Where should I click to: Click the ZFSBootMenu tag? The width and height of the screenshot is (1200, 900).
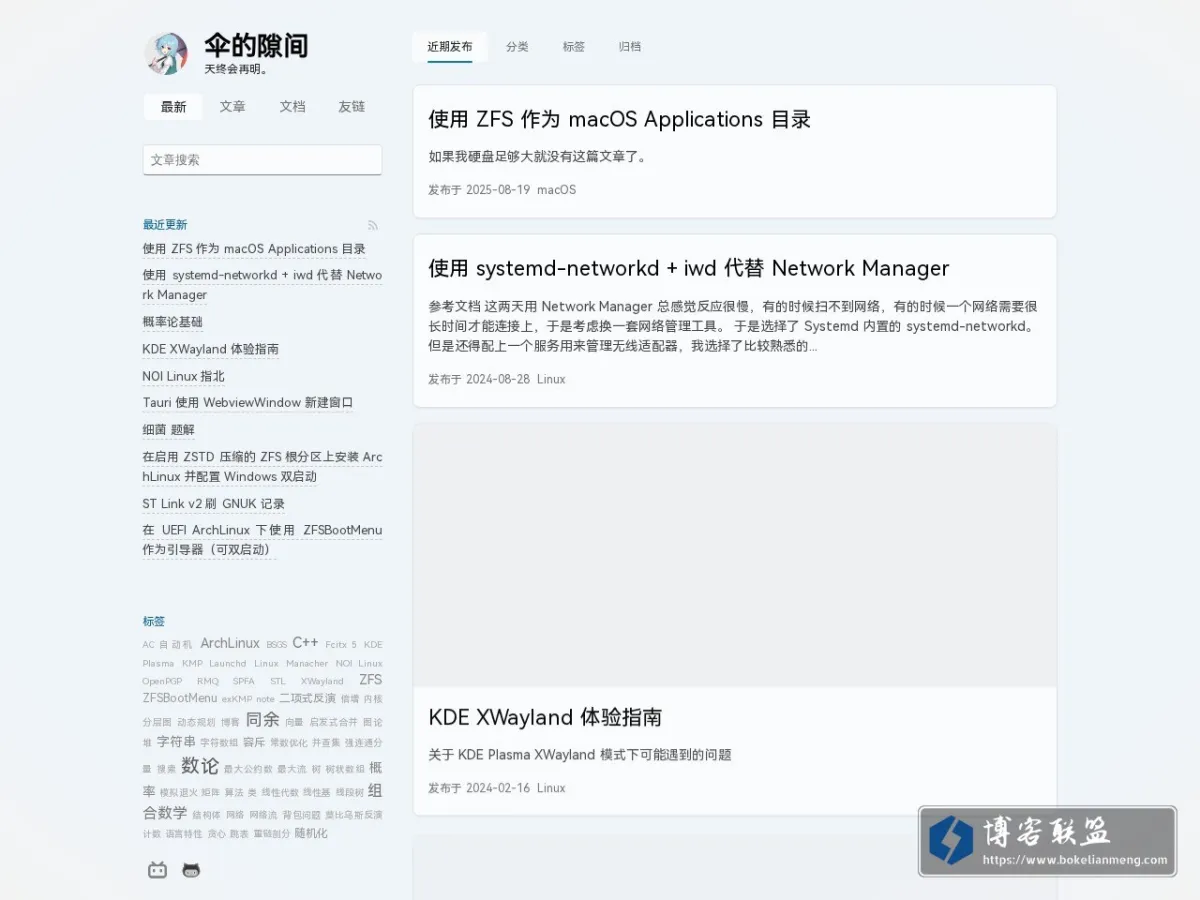pyautogui.click(x=180, y=698)
